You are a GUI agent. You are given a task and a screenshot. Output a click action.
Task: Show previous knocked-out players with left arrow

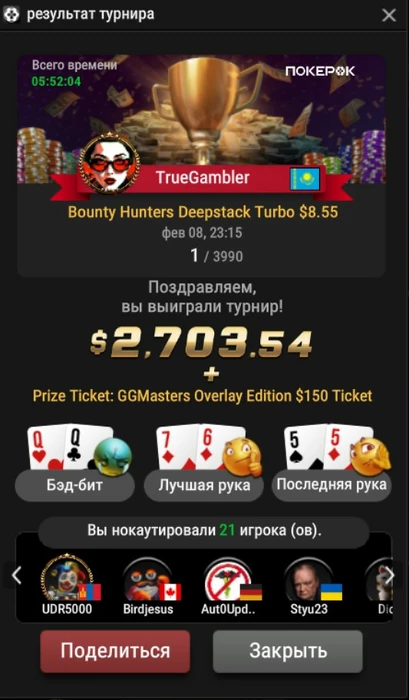[17, 575]
